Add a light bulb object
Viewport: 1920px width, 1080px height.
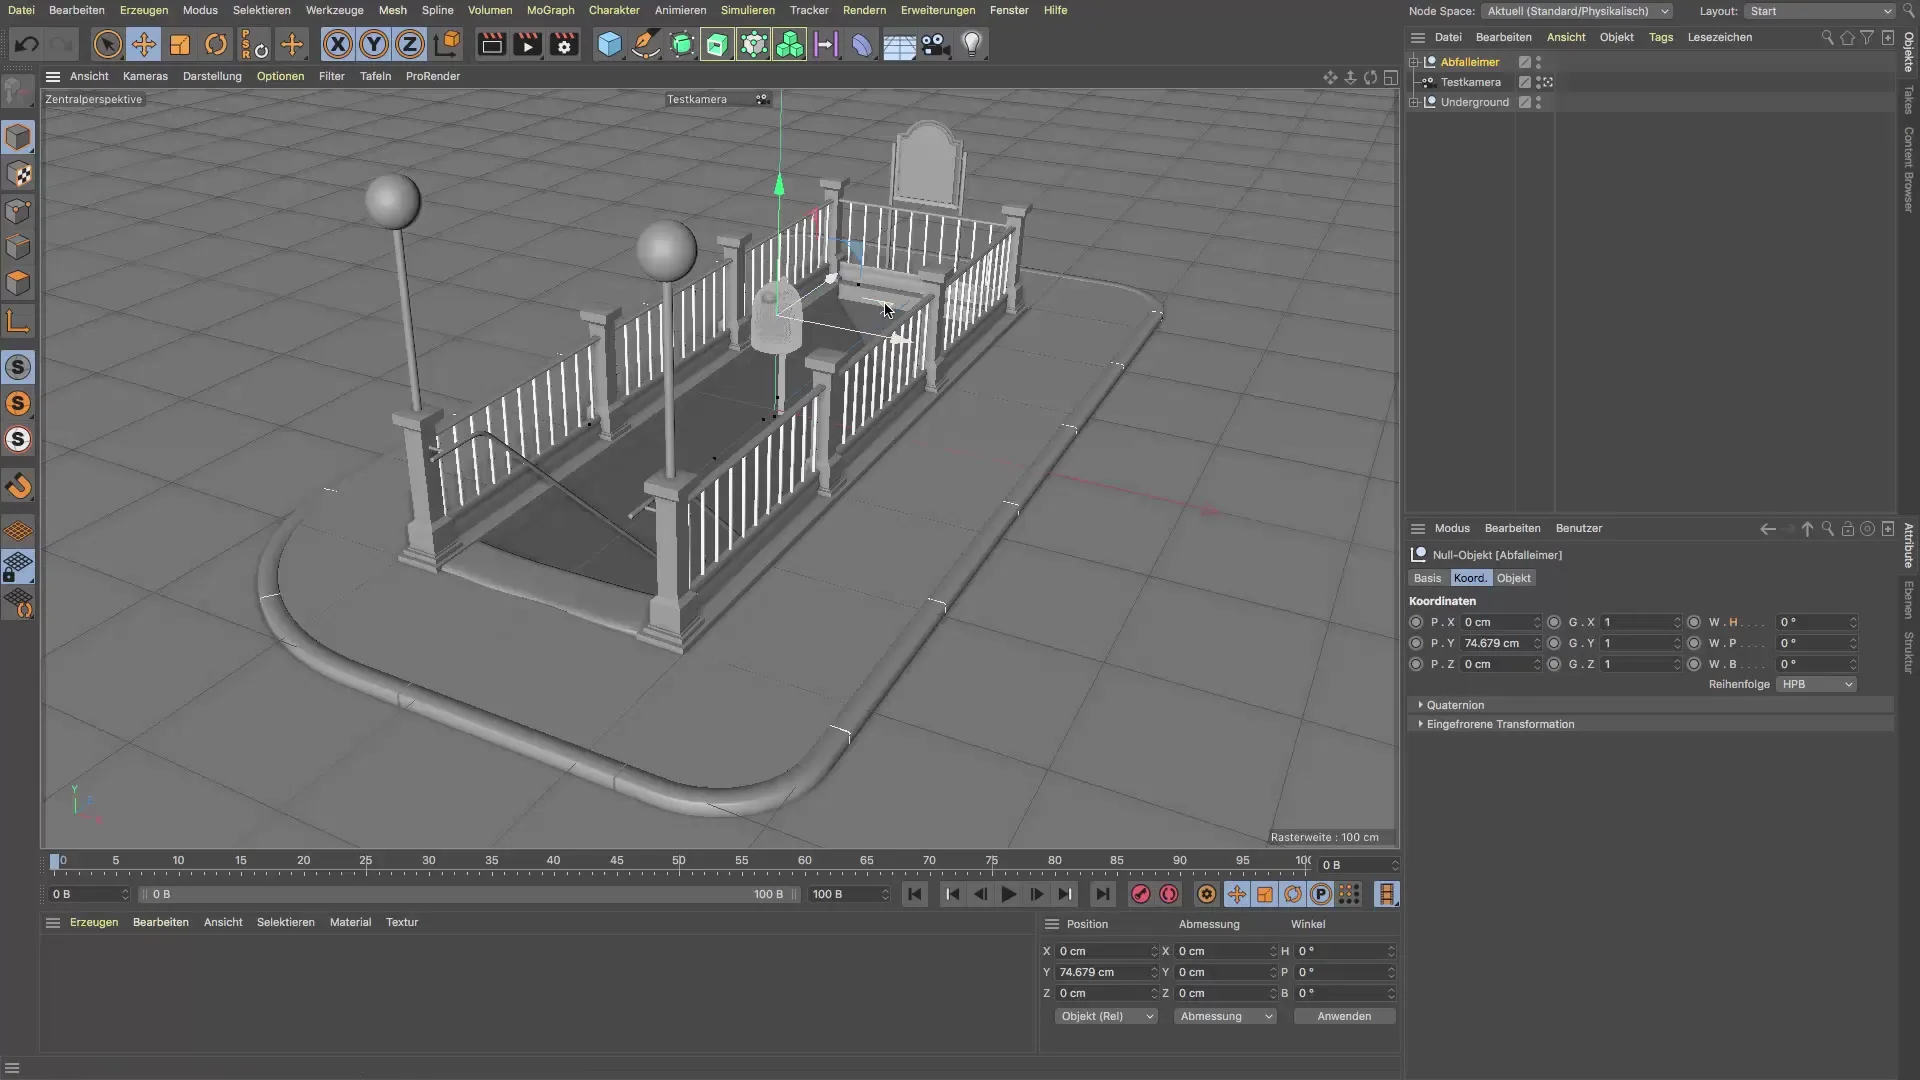(x=972, y=44)
